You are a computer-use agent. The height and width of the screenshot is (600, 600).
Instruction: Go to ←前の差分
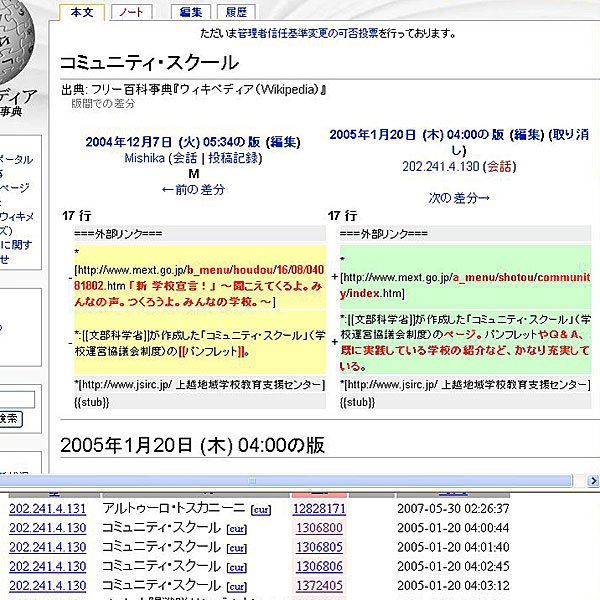tap(193, 189)
